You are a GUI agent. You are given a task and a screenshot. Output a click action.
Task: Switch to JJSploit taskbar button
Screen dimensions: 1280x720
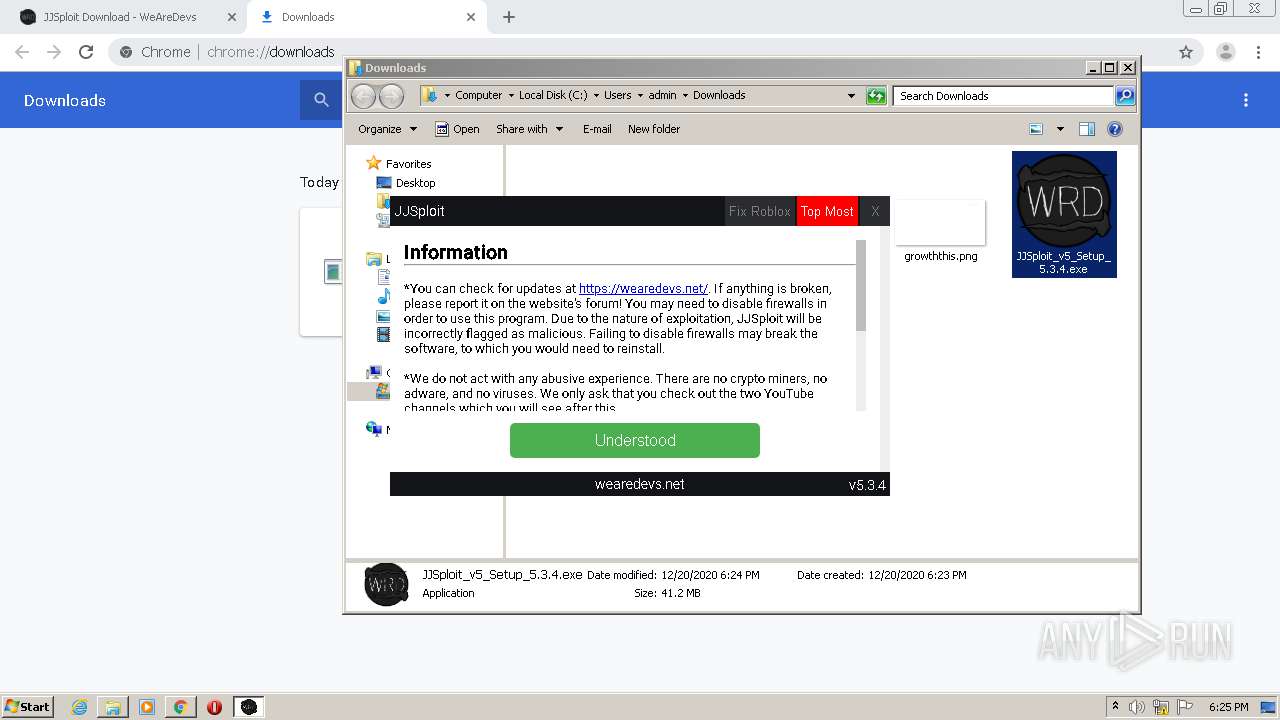pos(249,707)
